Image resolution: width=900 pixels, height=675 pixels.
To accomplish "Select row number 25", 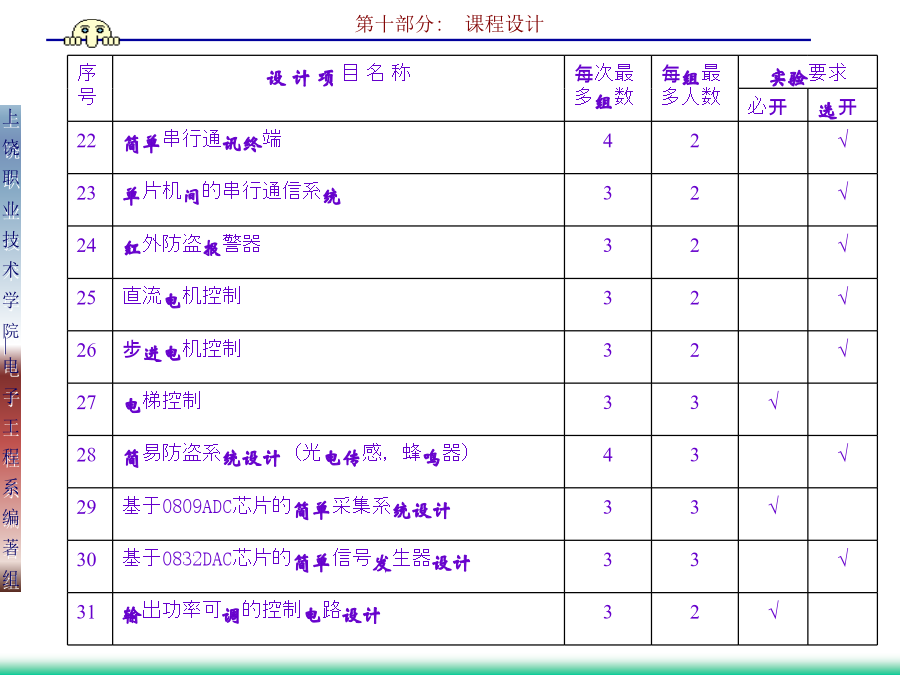I will click(86, 297).
